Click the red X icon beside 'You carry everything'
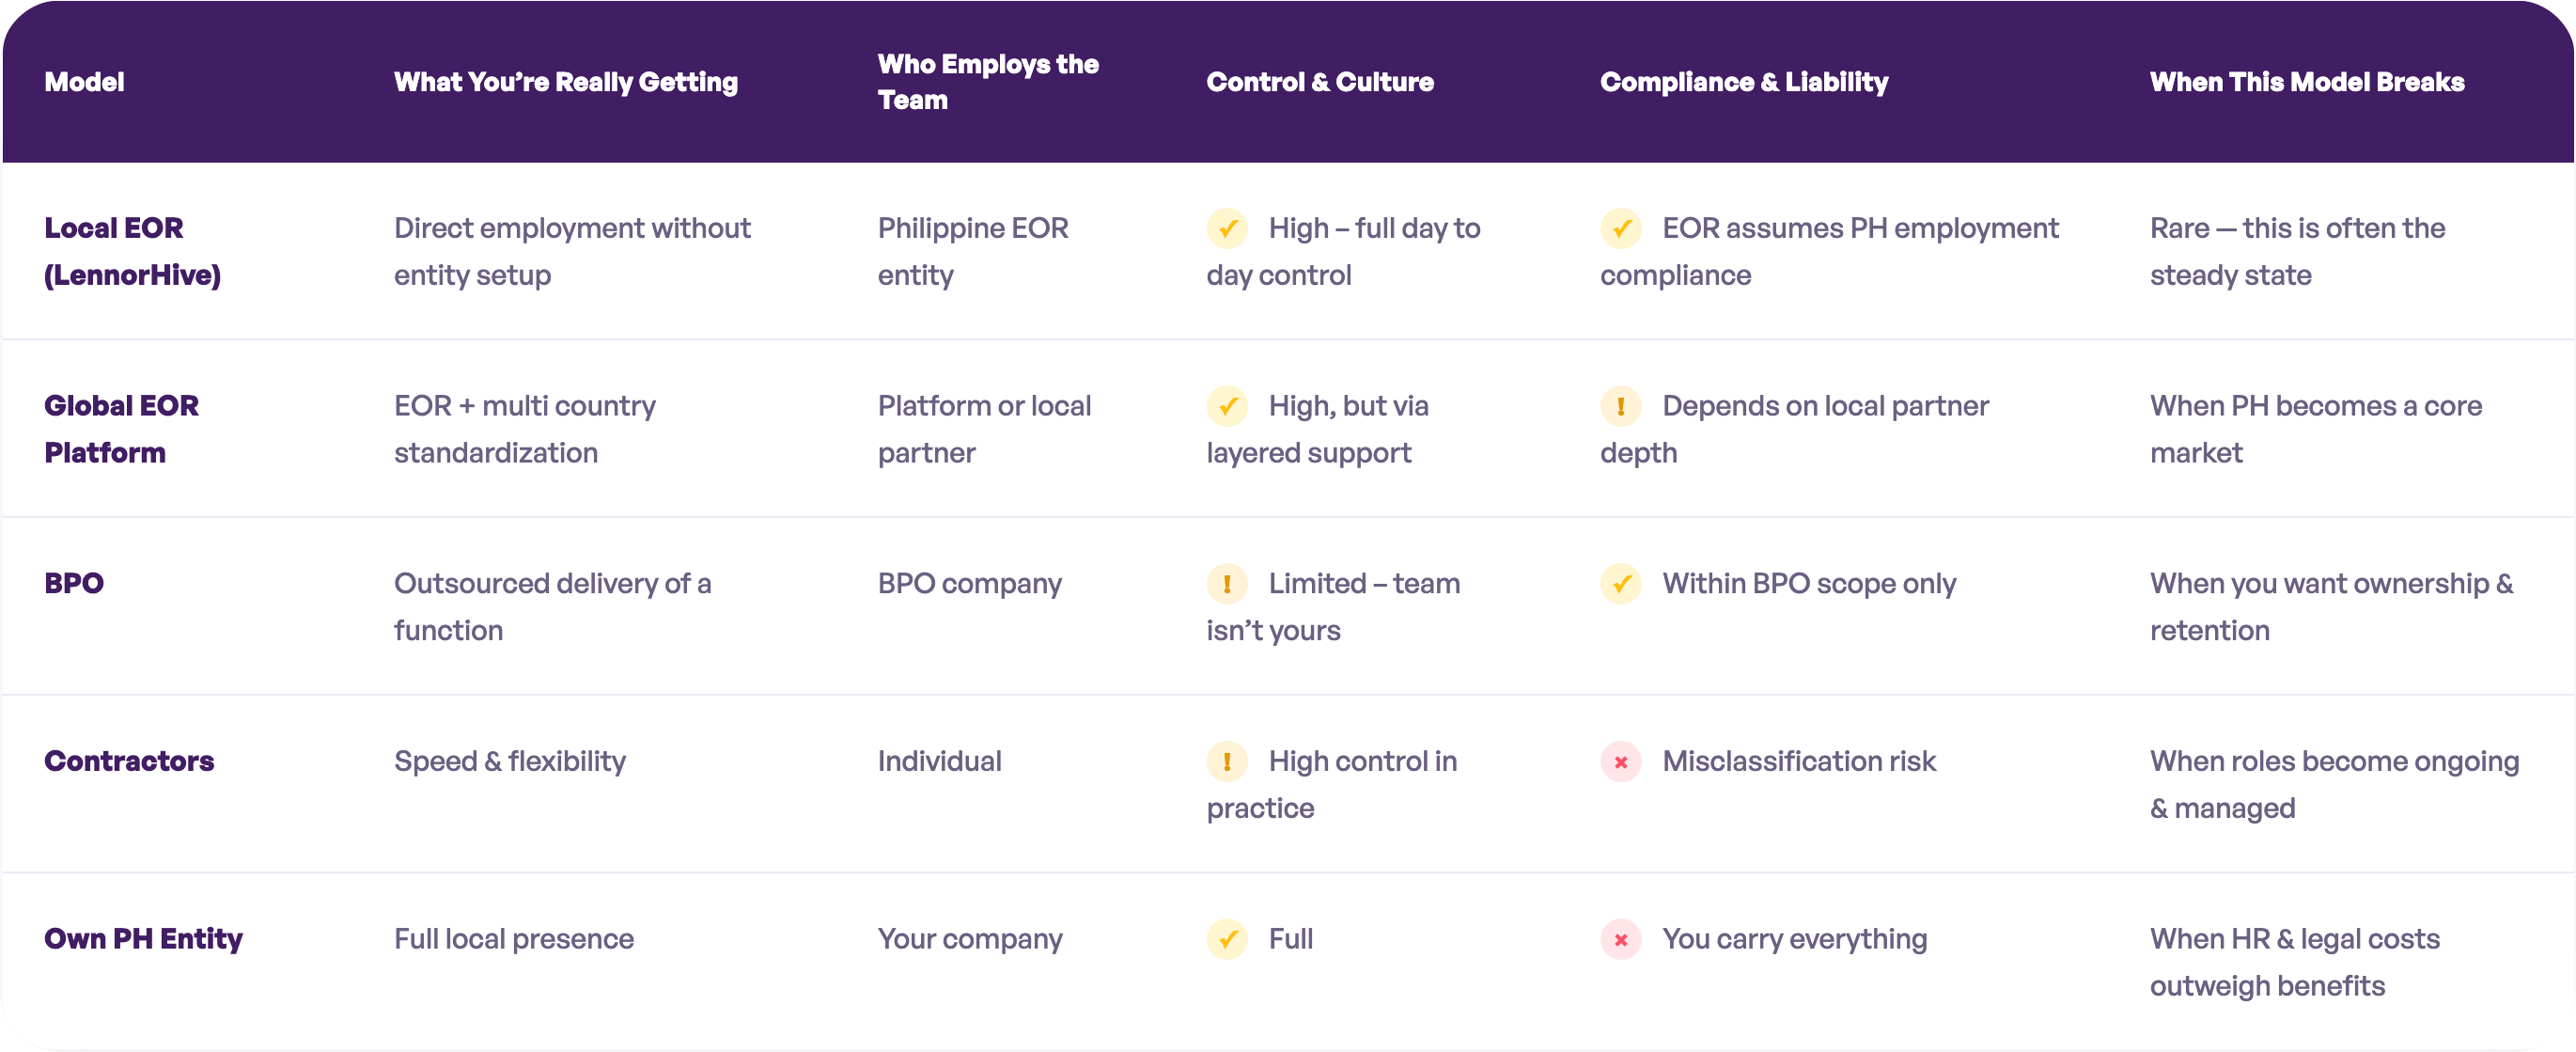This screenshot has width=2576, height=1052. [1620, 940]
